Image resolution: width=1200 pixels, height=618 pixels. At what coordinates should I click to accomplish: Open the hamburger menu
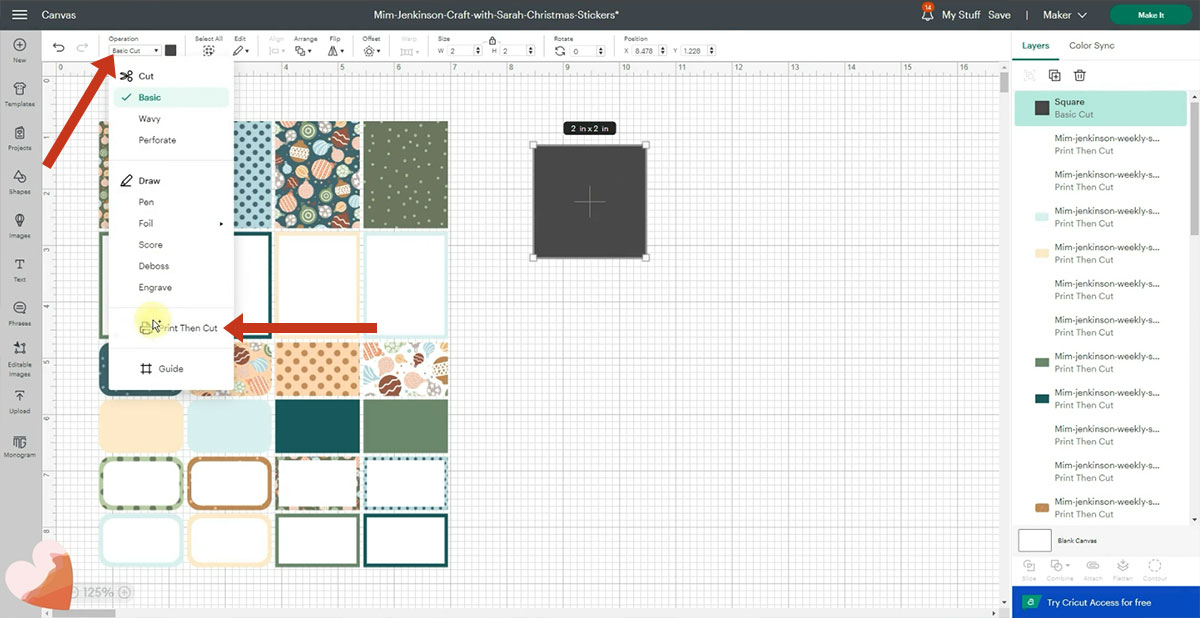point(19,15)
